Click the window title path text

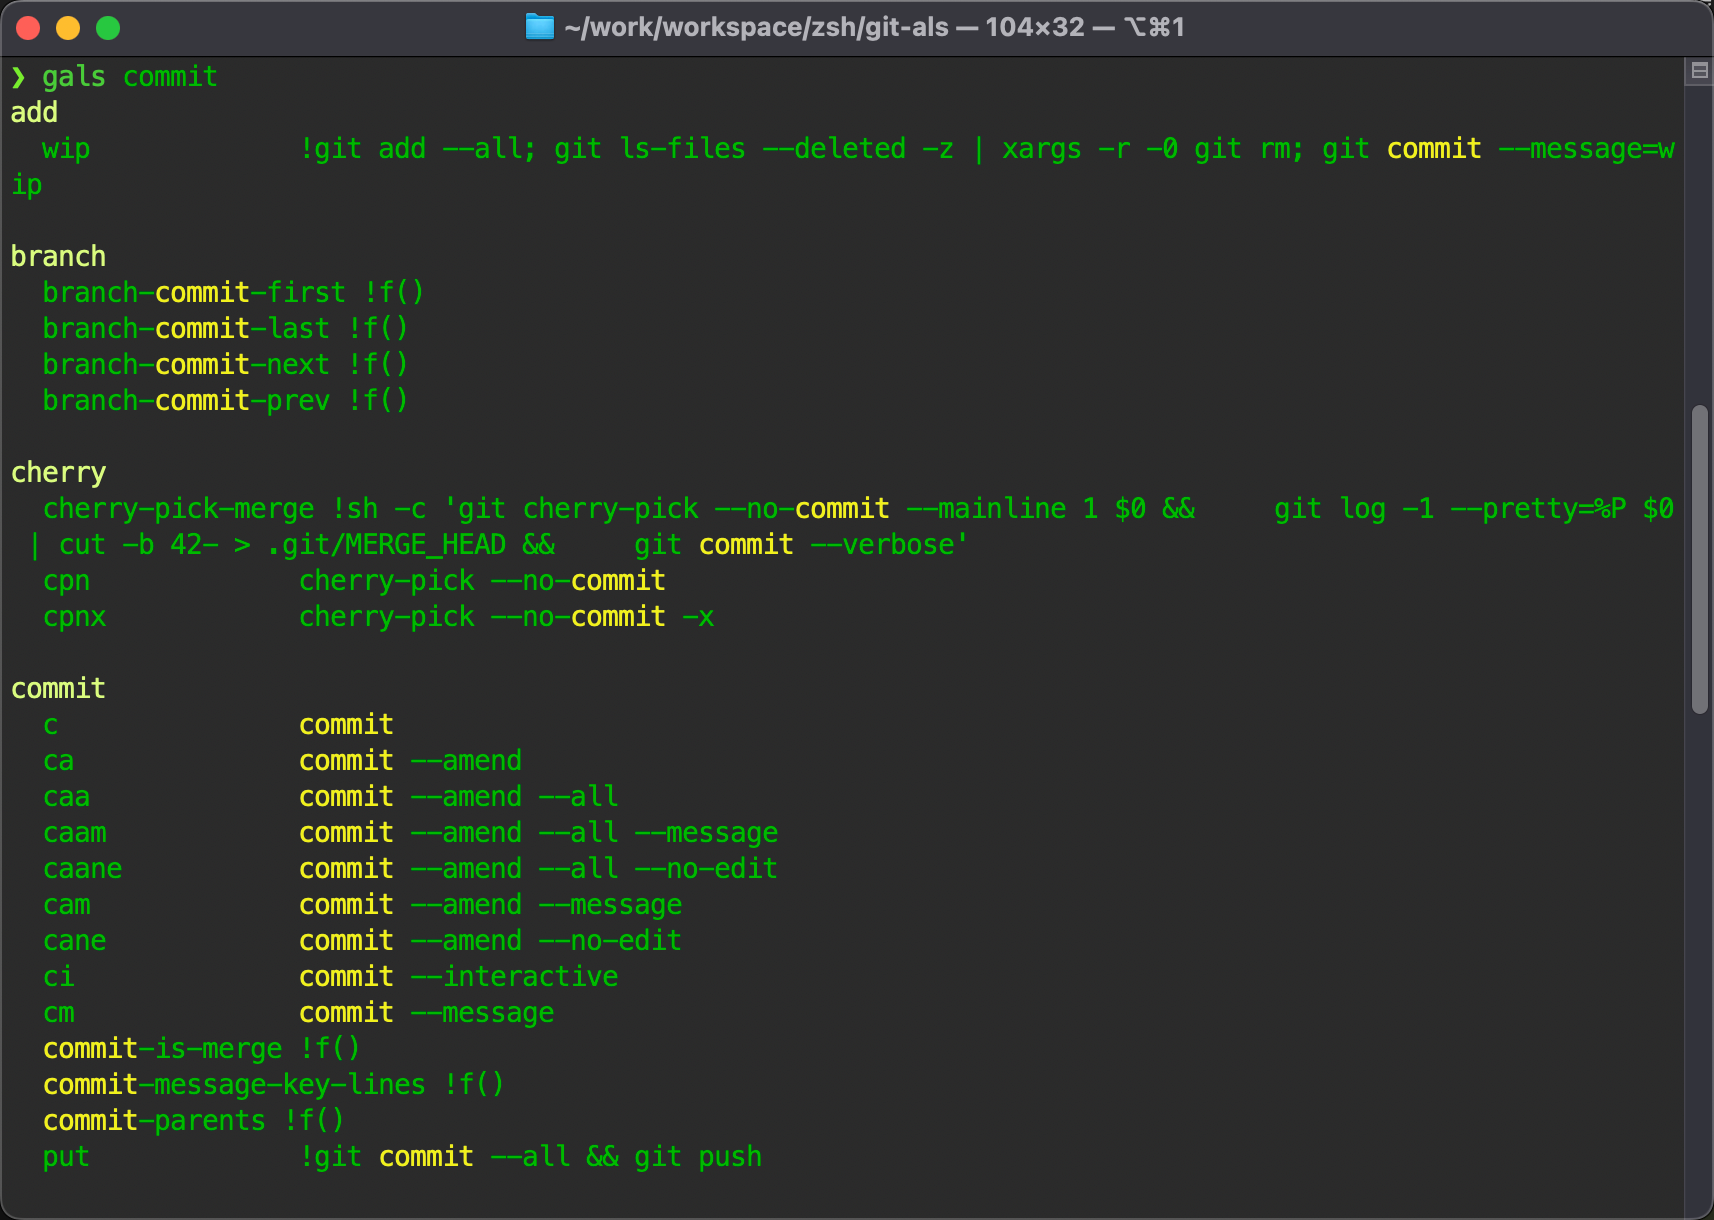point(873,27)
